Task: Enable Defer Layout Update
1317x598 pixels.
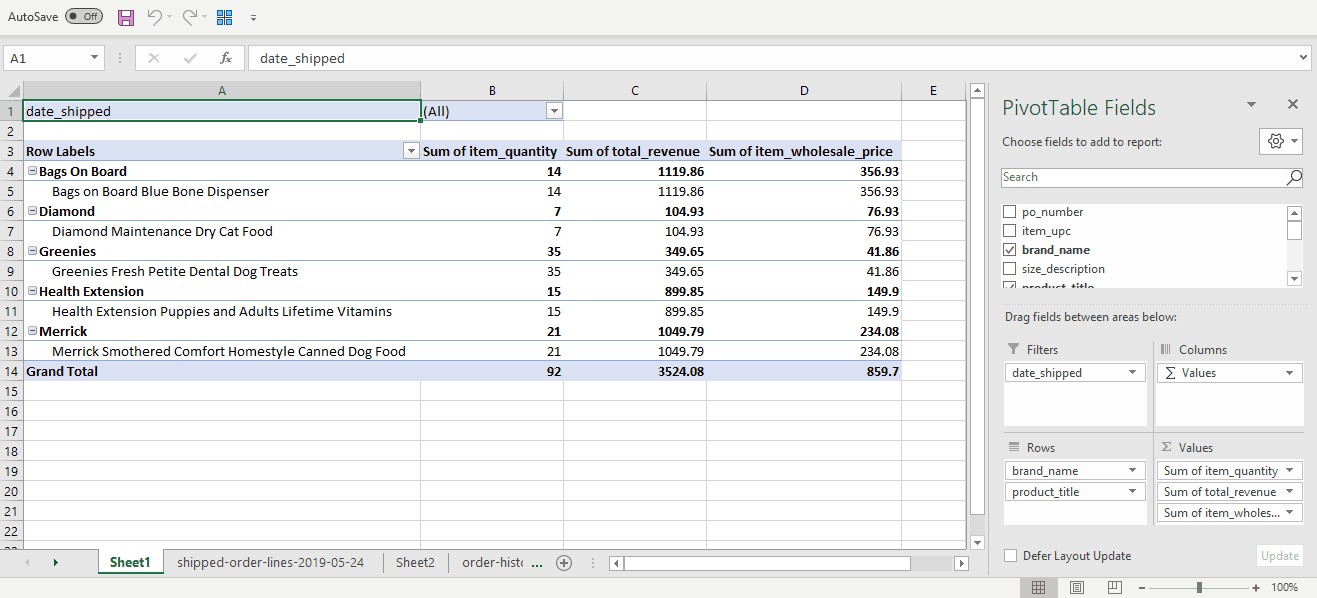Action: coord(1009,555)
